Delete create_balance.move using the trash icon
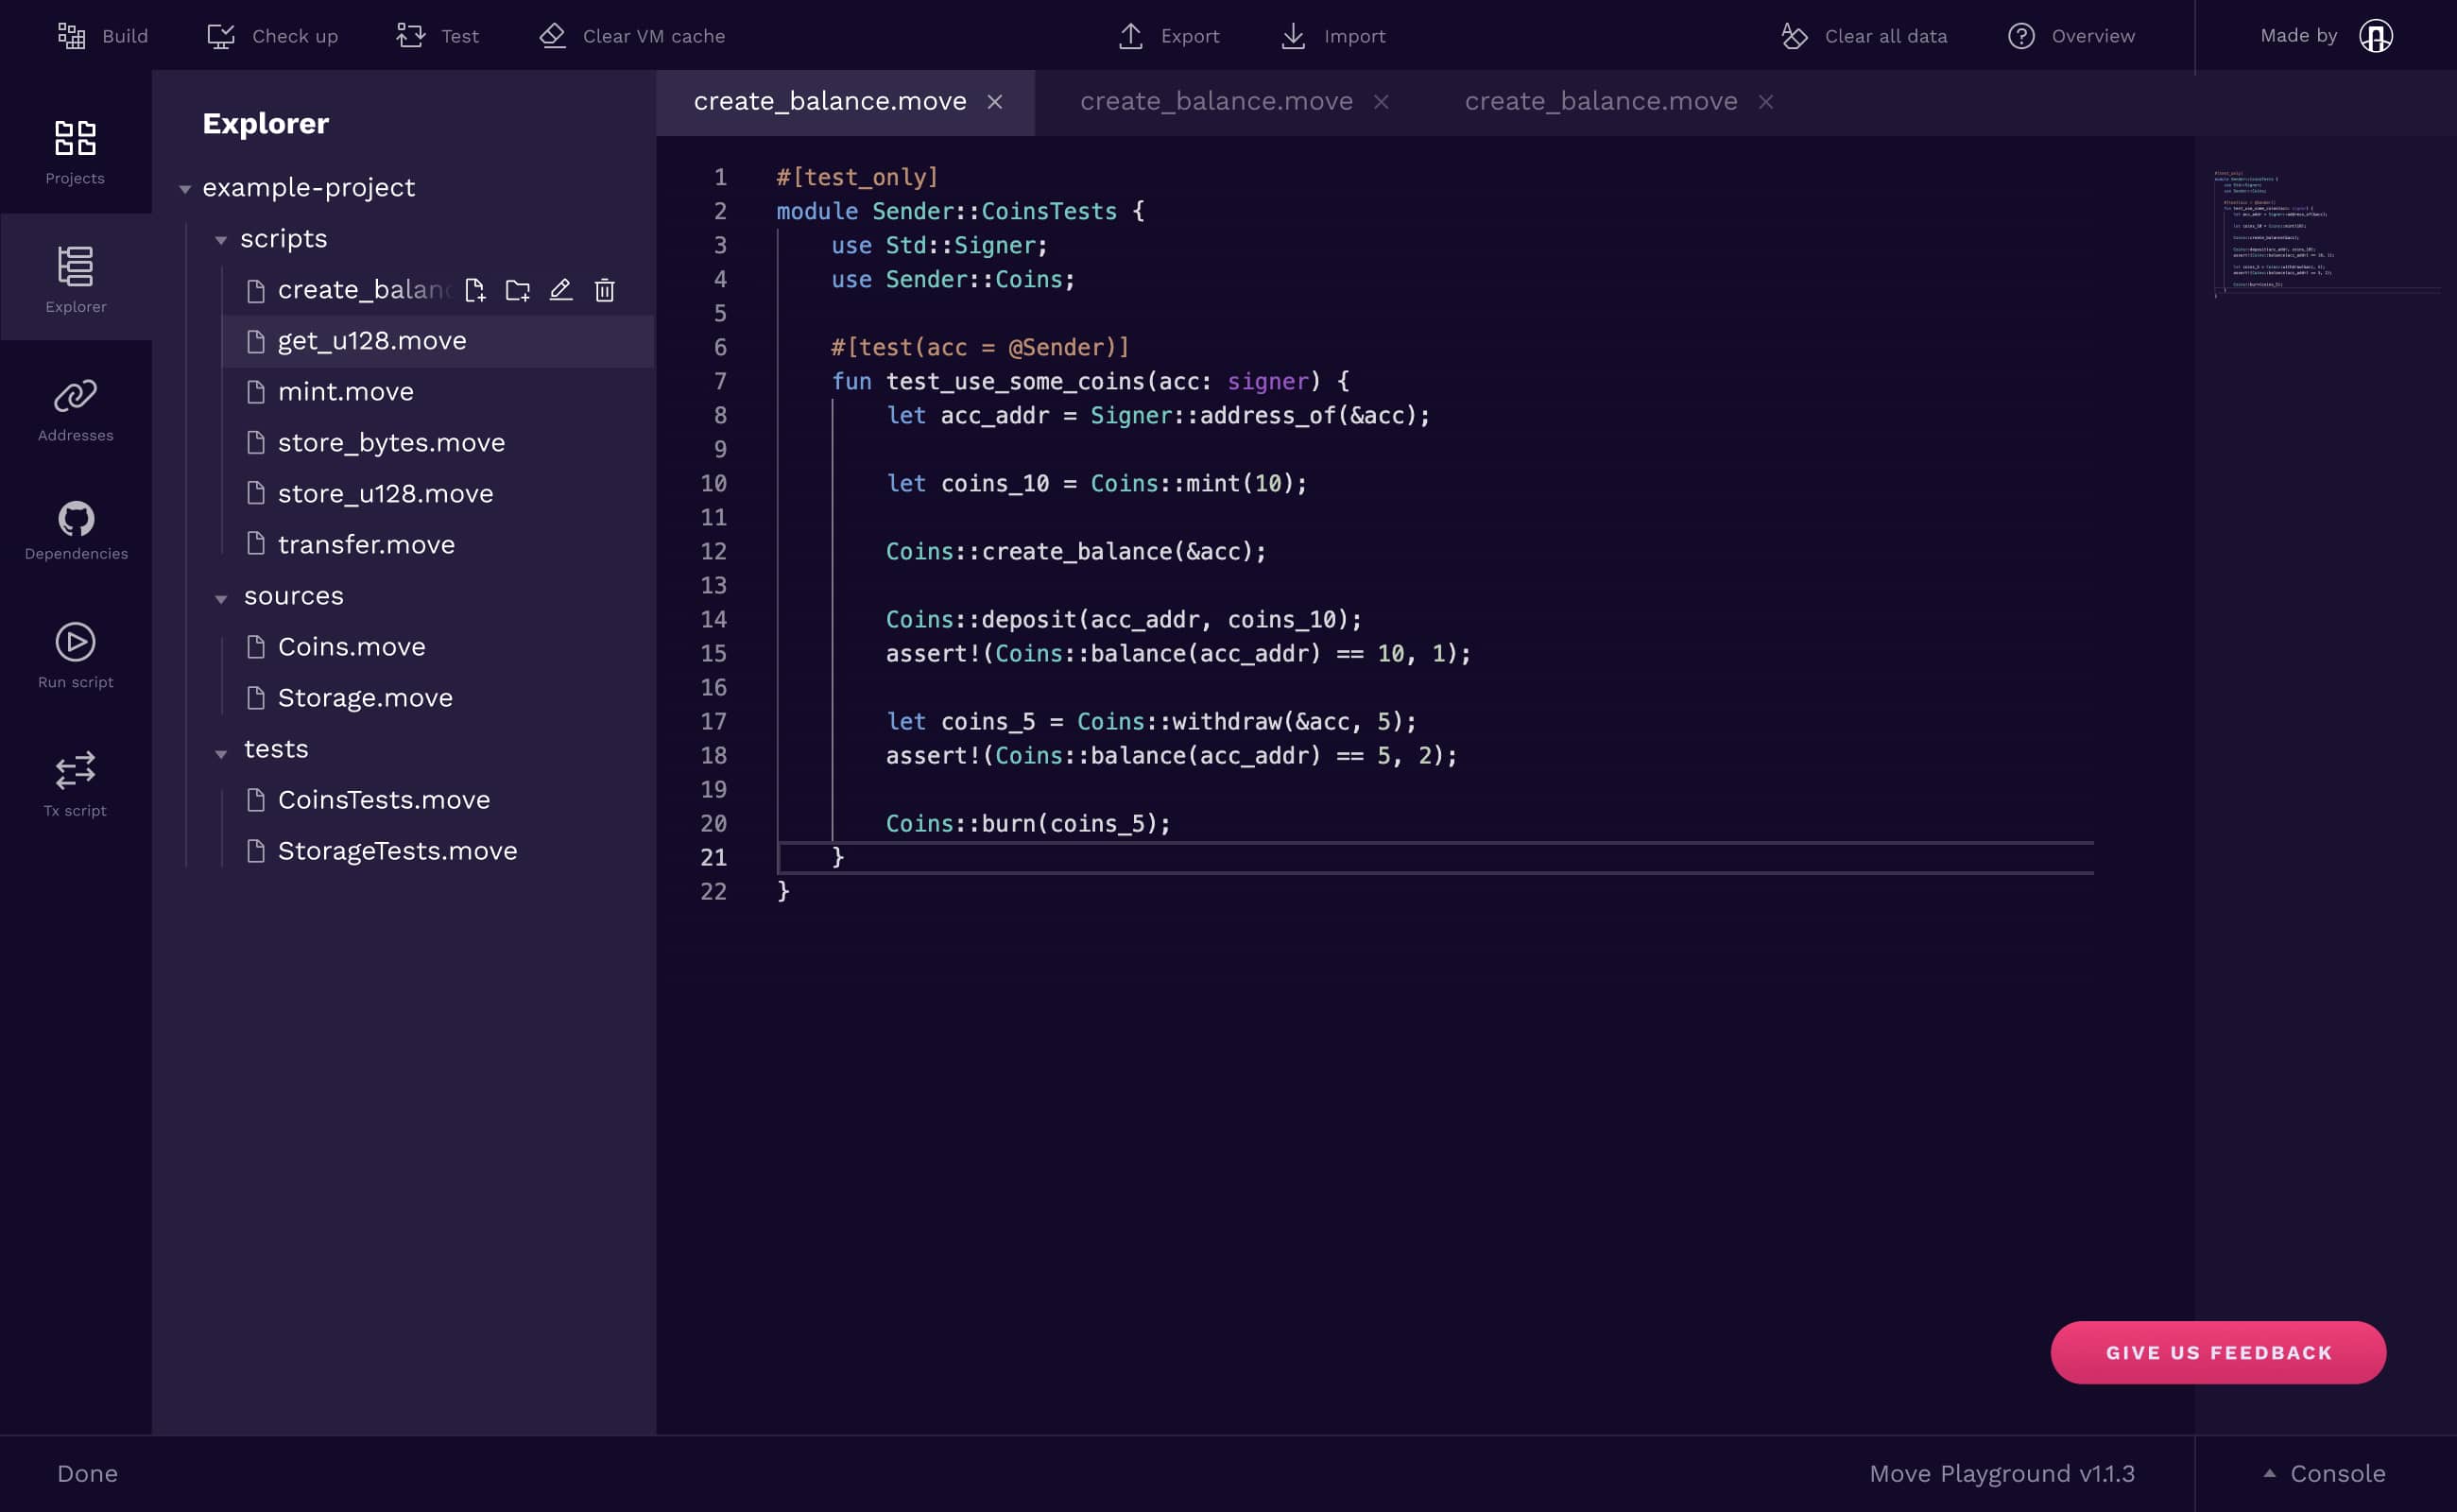 604,289
